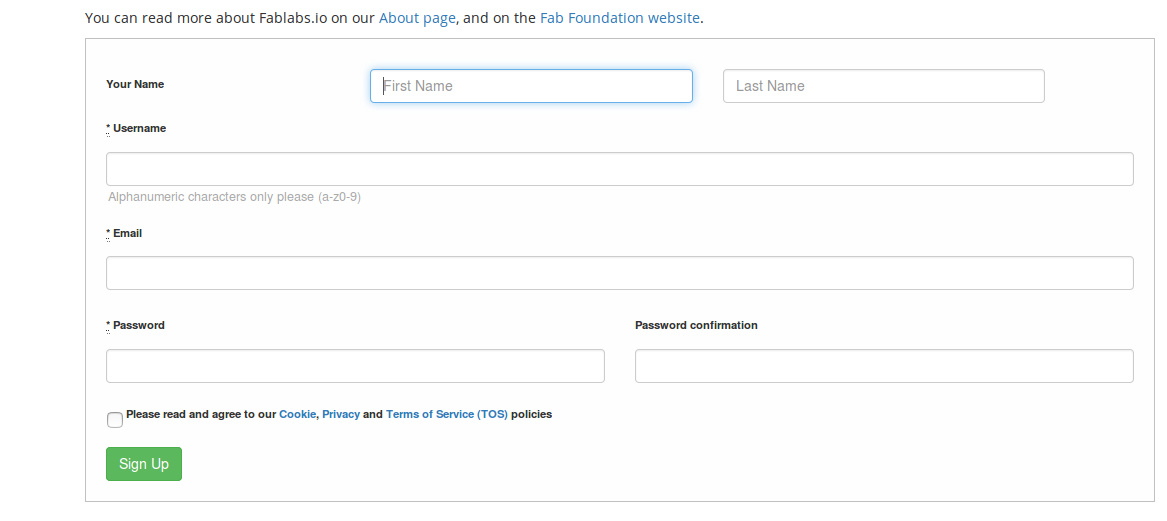The height and width of the screenshot is (521, 1167).
Task: Tick the agree-to-policies checkbox
Action: [115, 420]
